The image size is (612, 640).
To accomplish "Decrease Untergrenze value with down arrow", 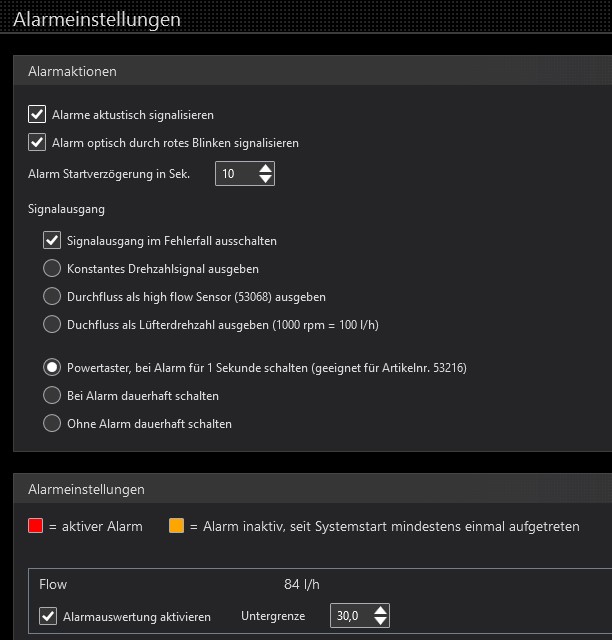I will (380, 622).
